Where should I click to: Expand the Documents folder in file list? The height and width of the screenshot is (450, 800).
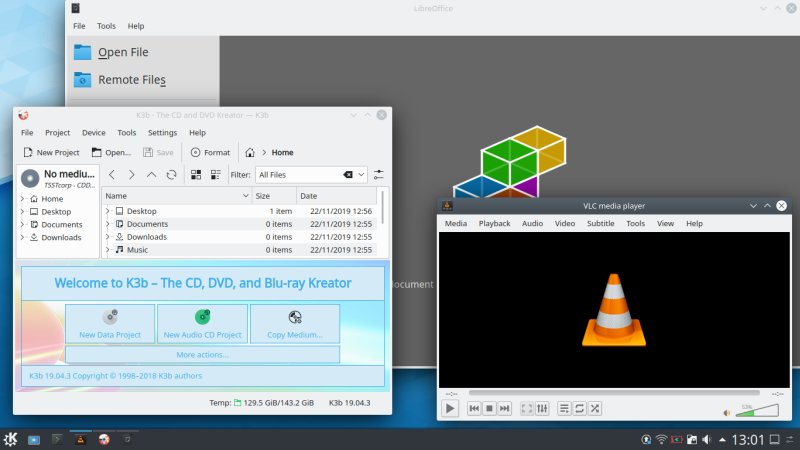click(108, 224)
